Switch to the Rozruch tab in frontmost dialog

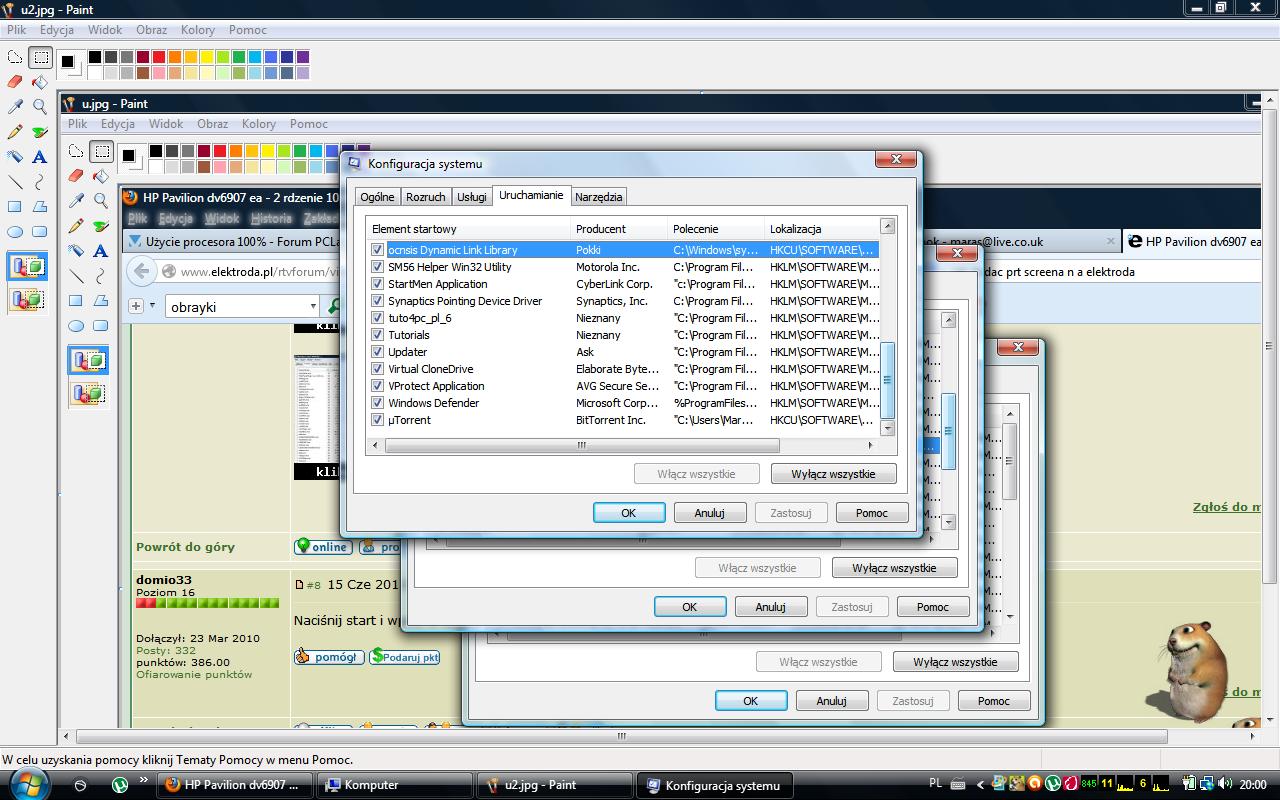(x=426, y=197)
